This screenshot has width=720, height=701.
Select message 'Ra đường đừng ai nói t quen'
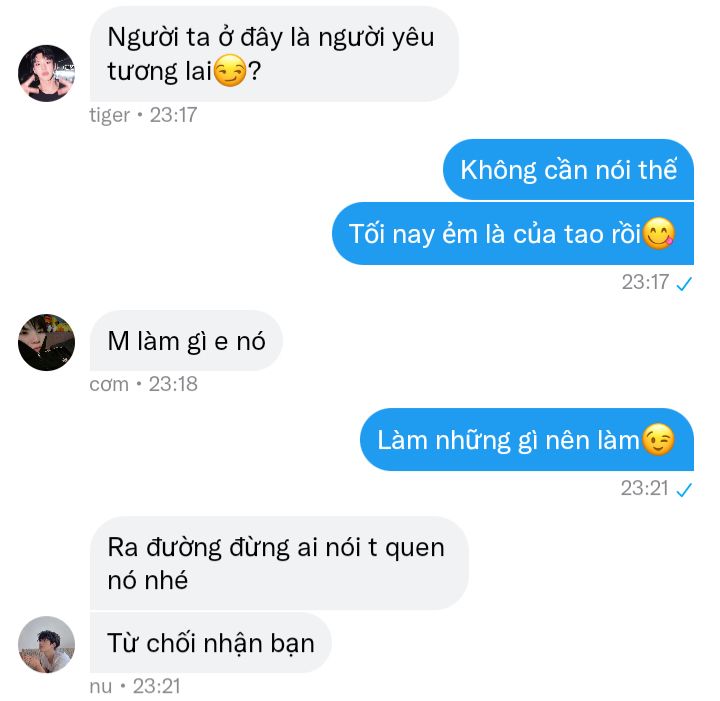(x=279, y=564)
